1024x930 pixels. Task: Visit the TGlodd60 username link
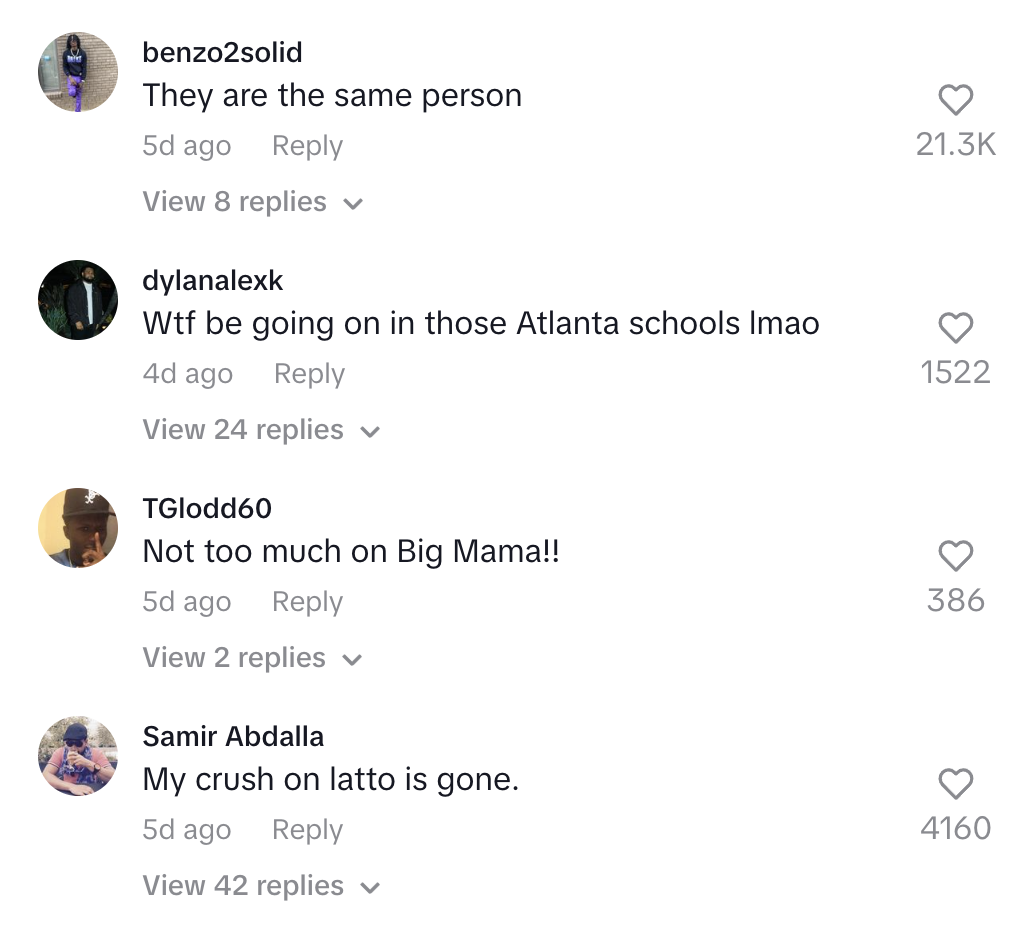[x=207, y=509]
